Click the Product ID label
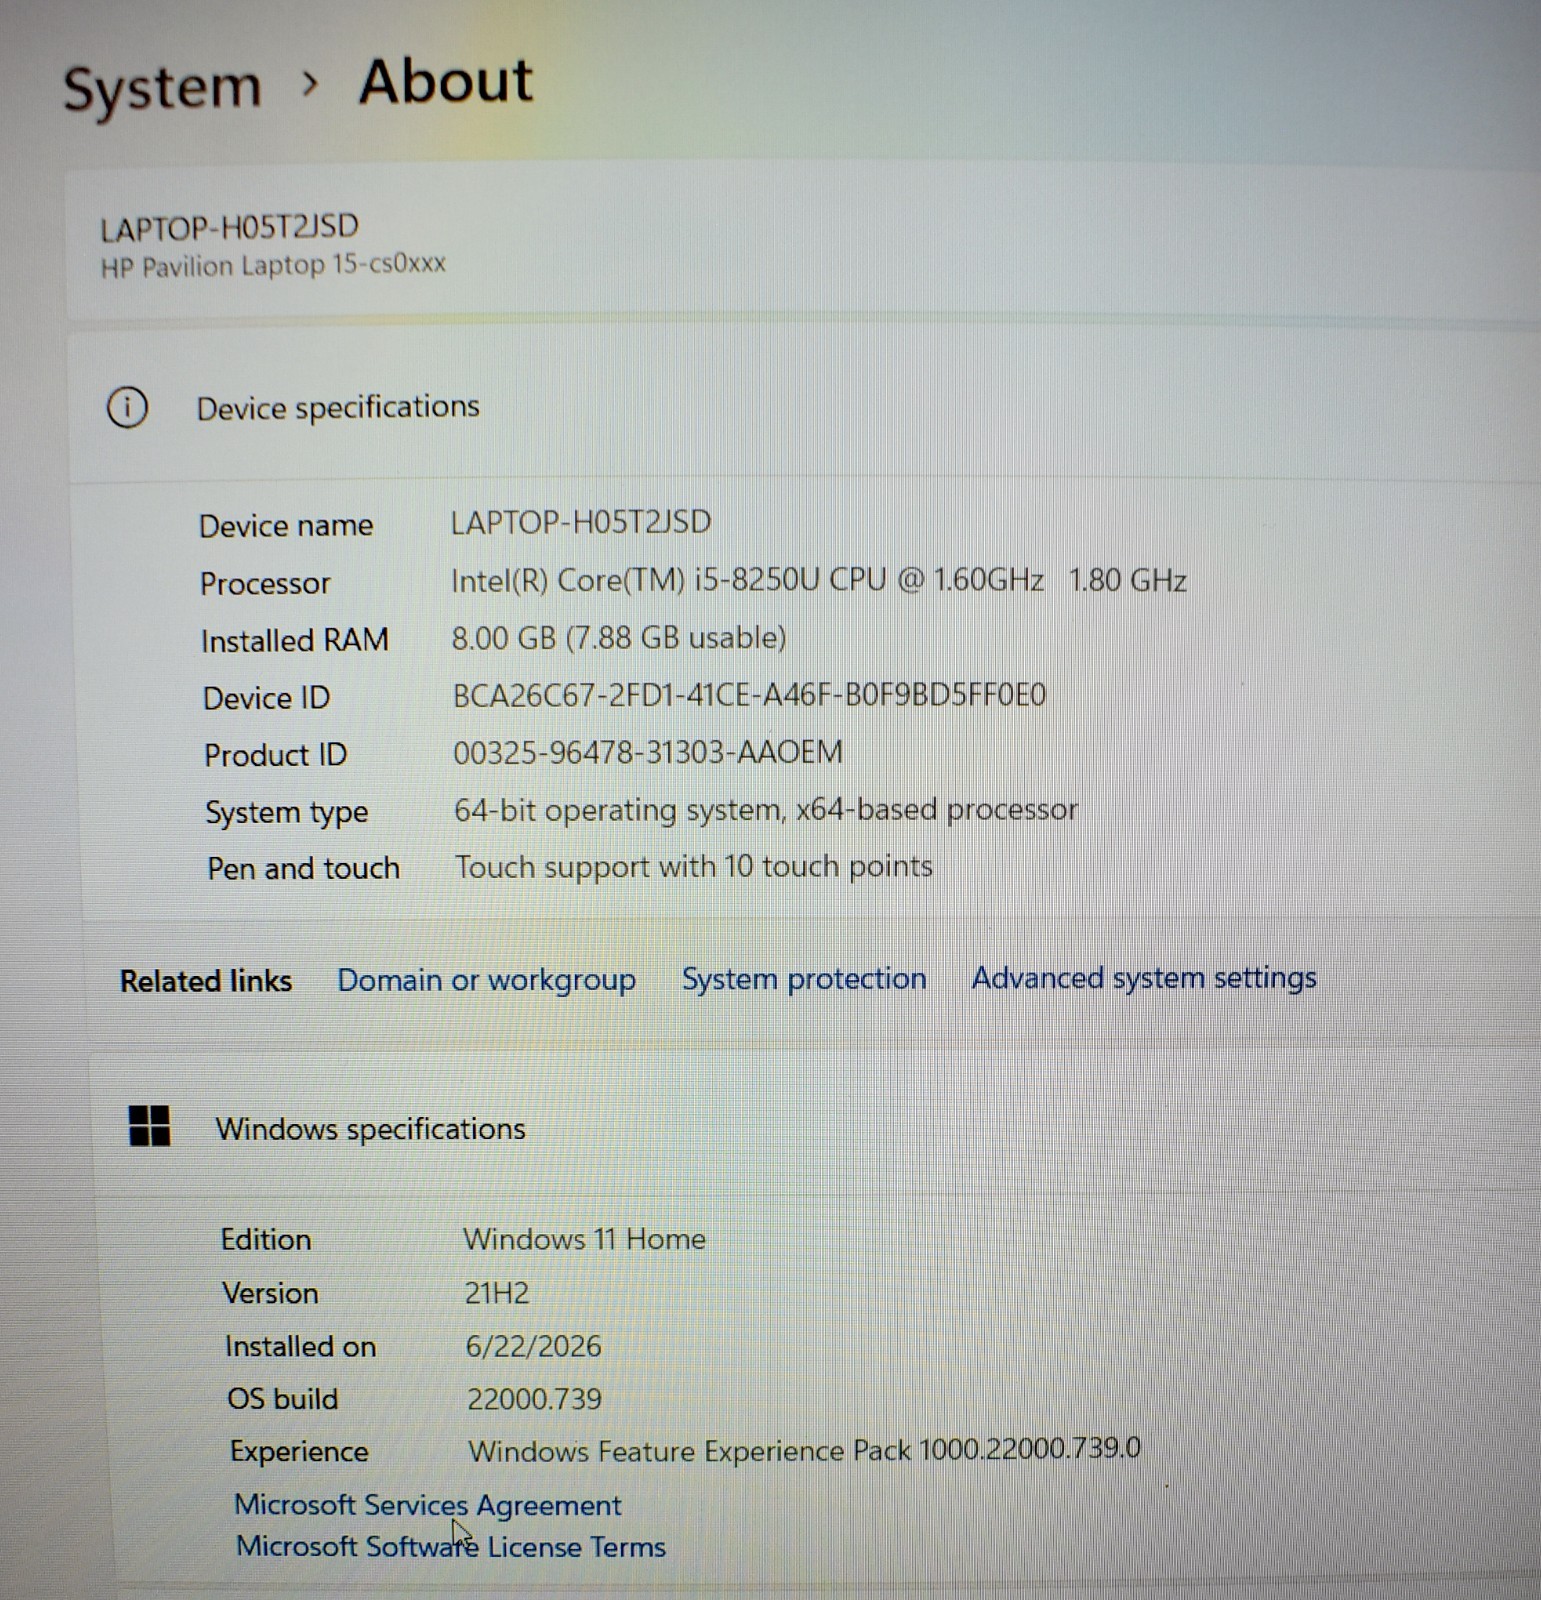The width and height of the screenshot is (1541, 1600). (x=275, y=755)
